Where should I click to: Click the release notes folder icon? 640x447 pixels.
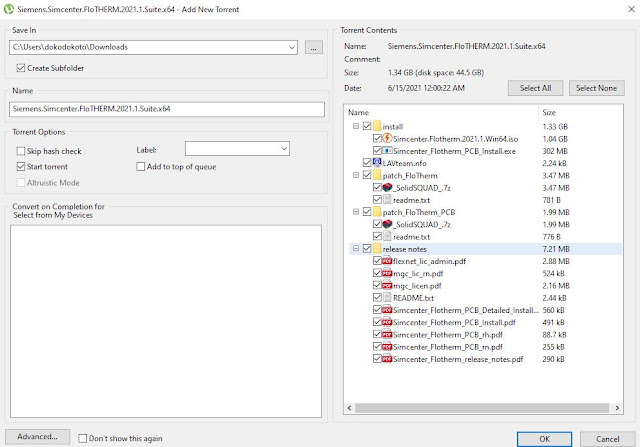click(377, 249)
